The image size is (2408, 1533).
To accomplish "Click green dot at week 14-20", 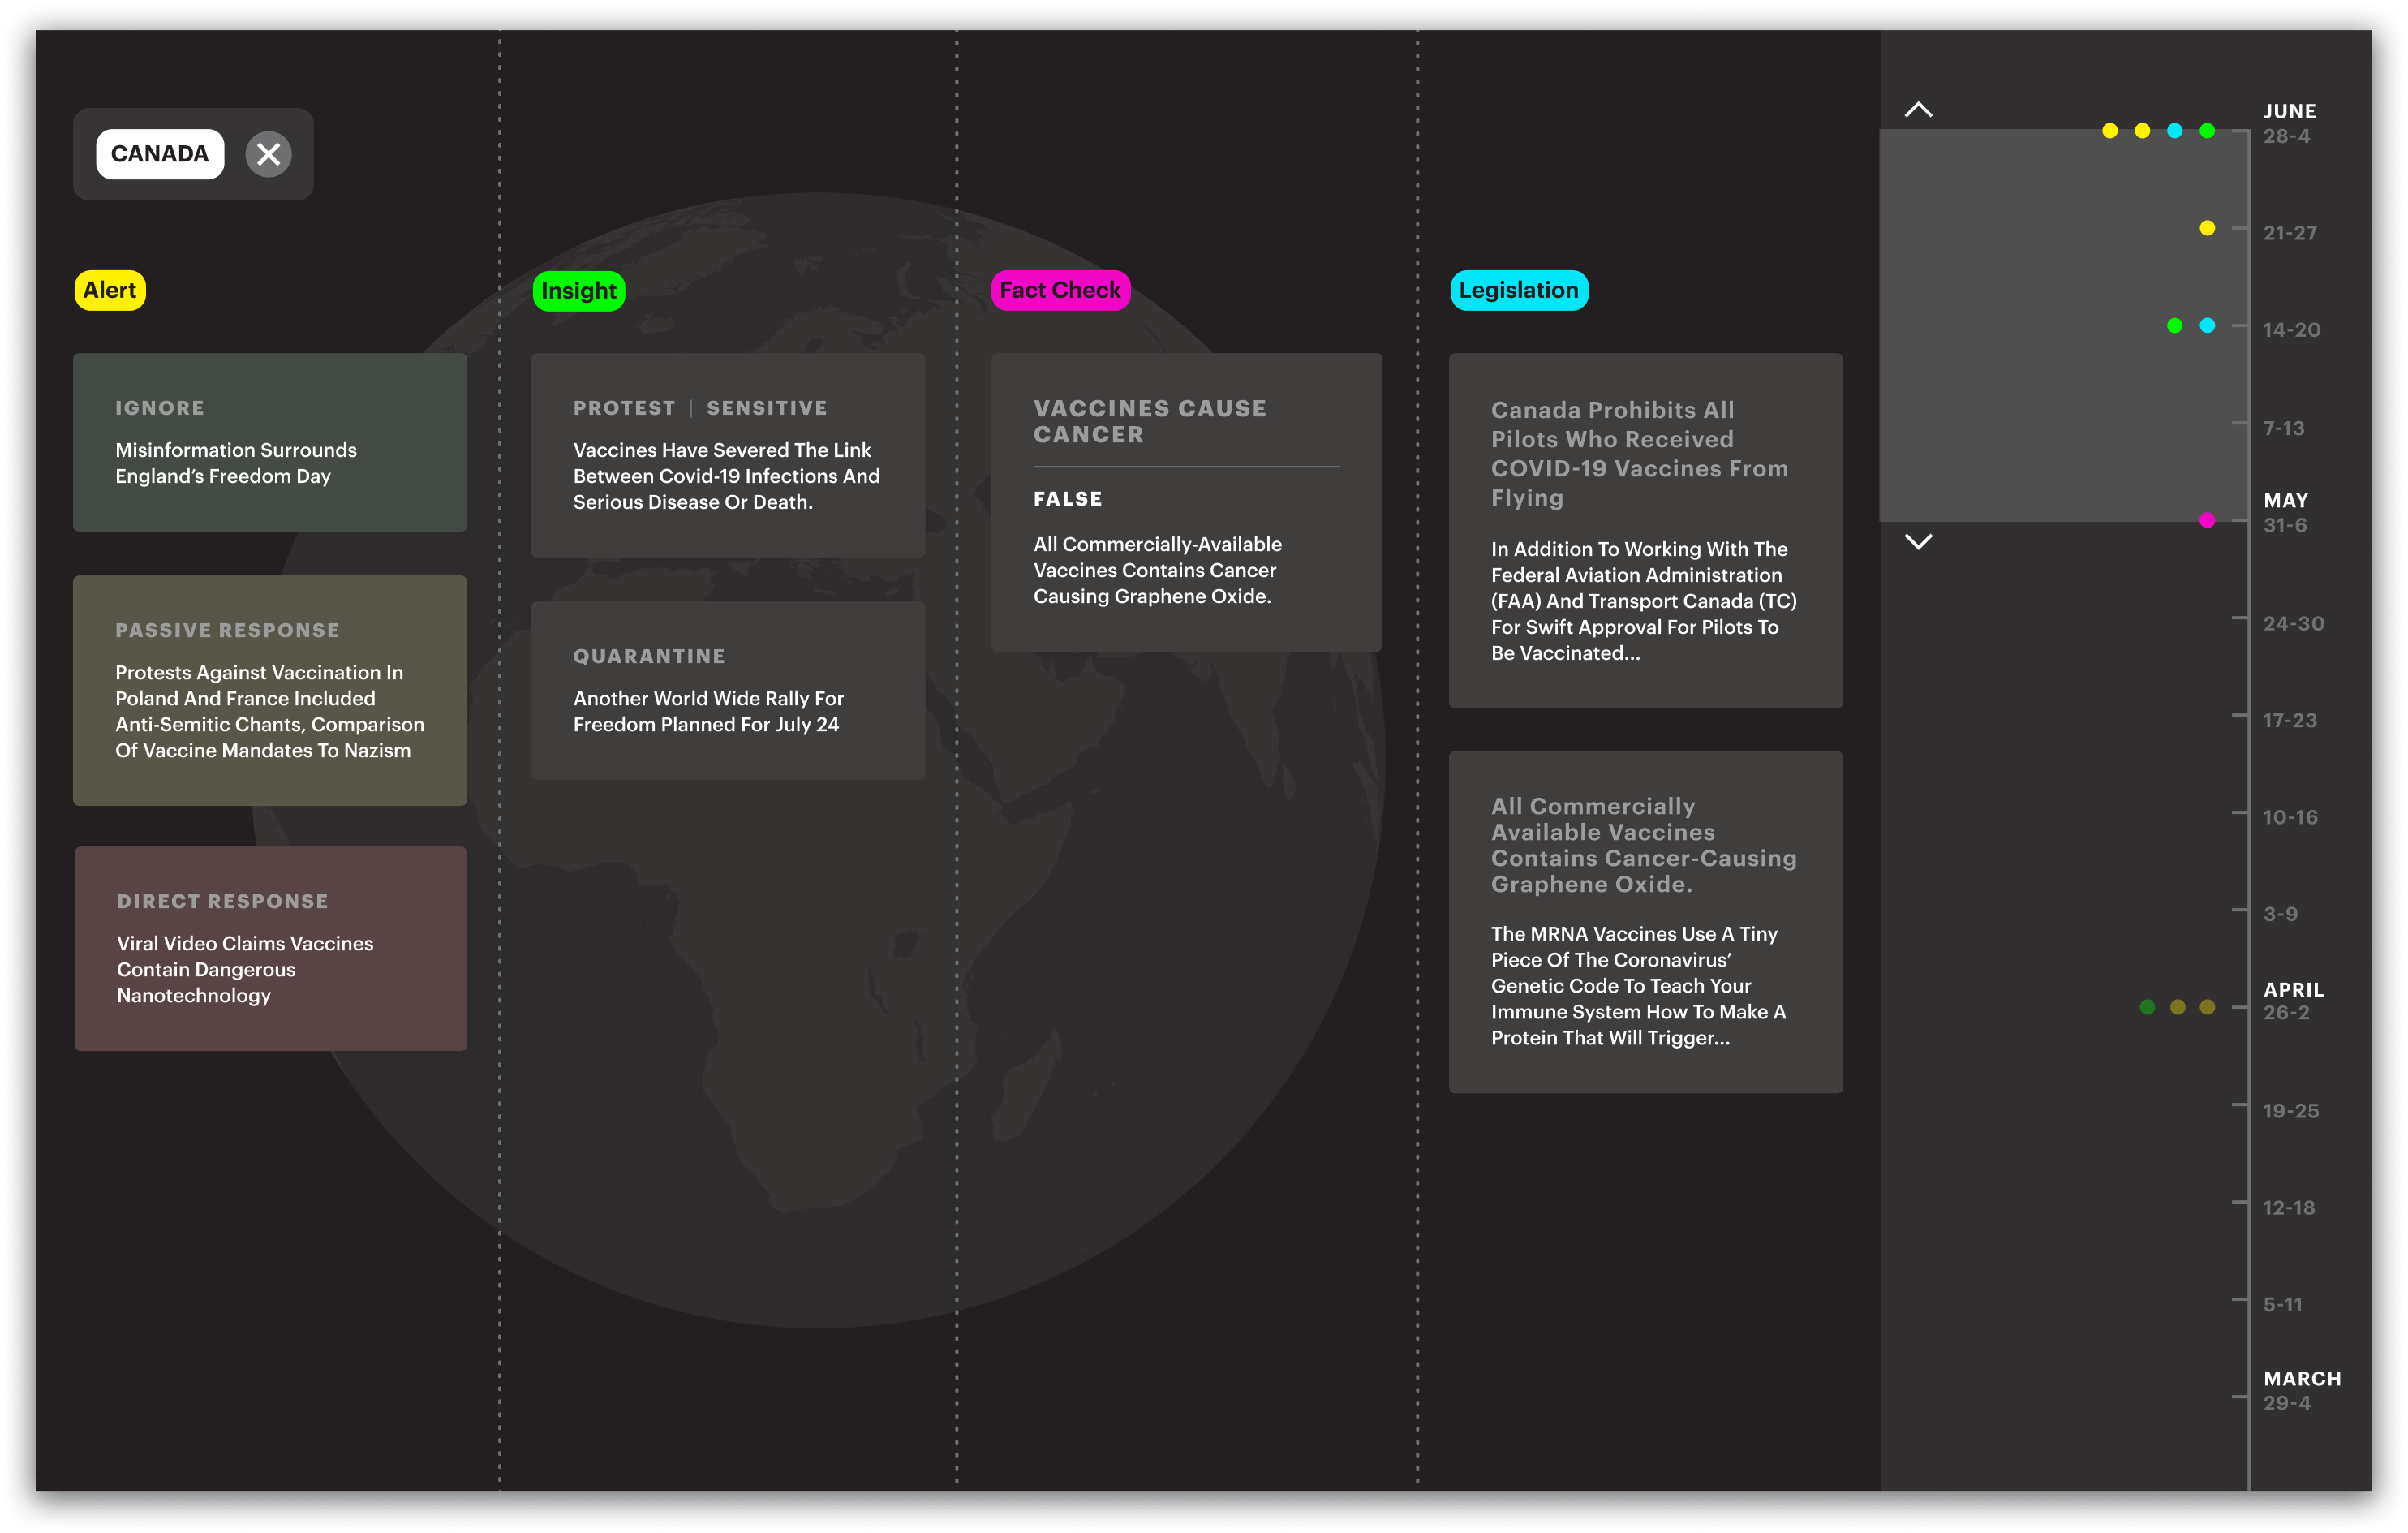I will pos(2174,325).
